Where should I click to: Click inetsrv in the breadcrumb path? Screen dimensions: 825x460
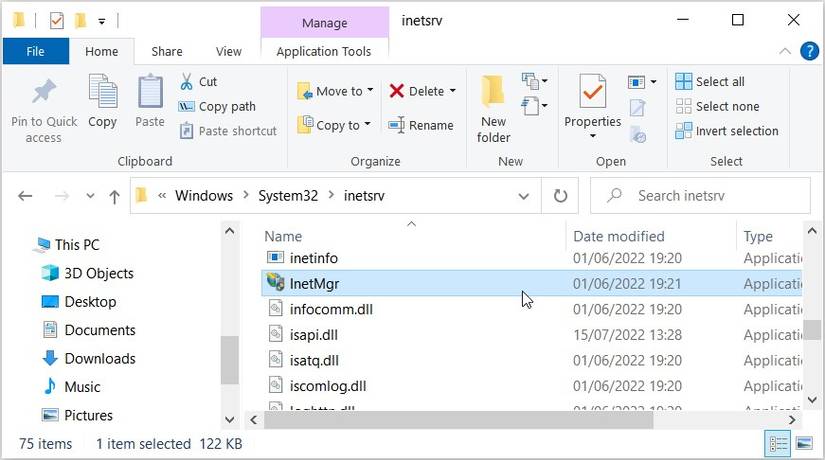[364, 196]
